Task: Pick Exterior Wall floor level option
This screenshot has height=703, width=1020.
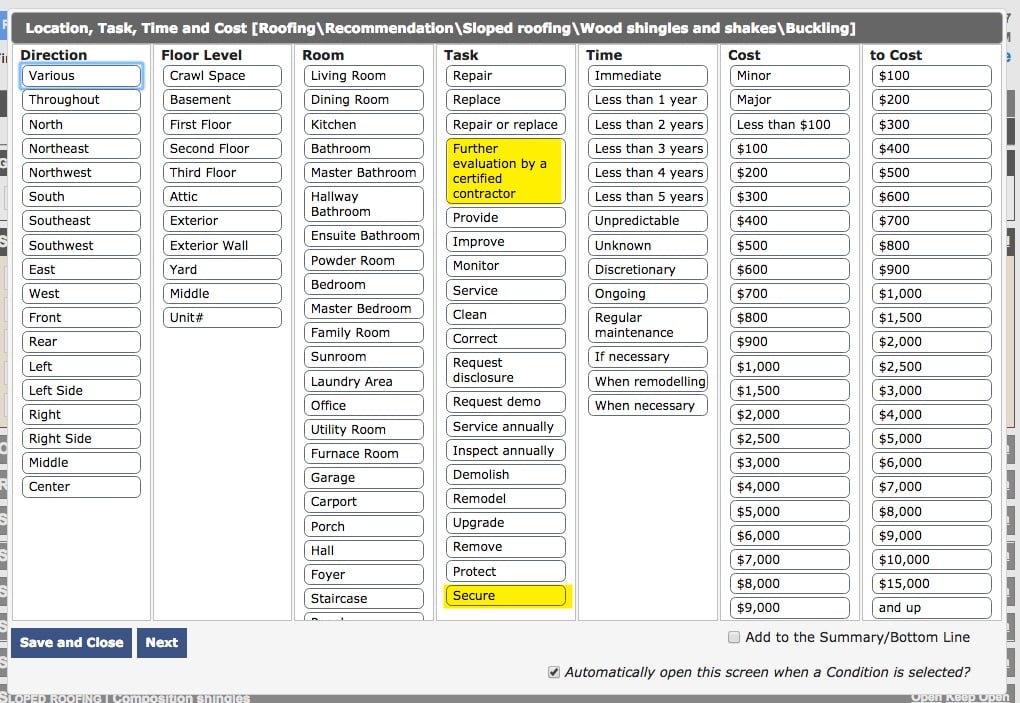Action: [x=222, y=246]
